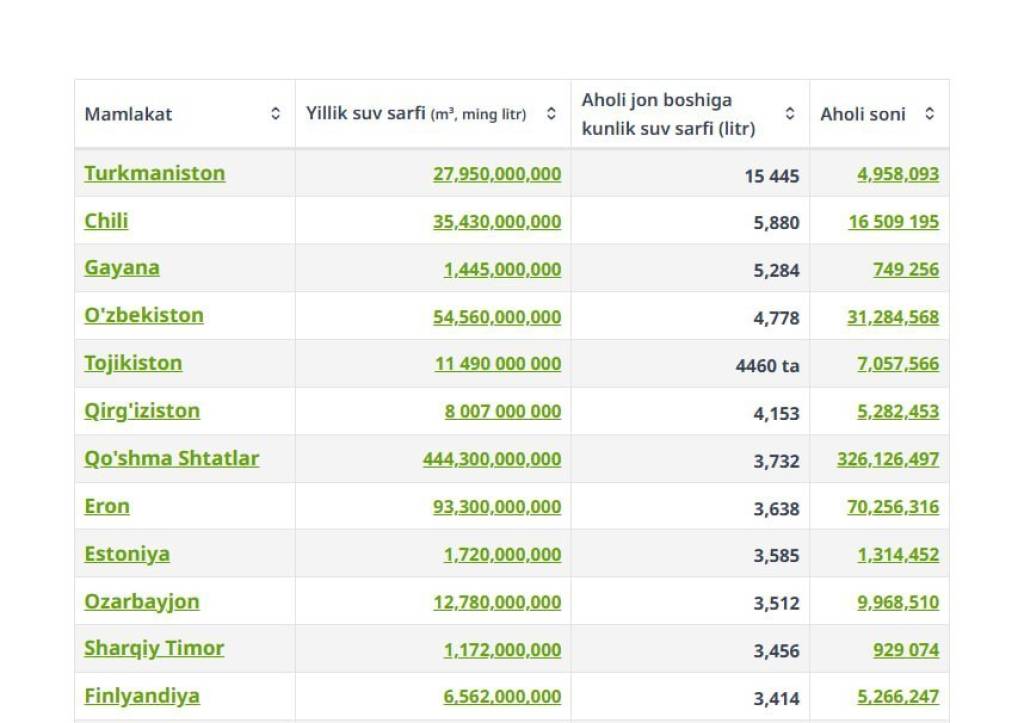Screen dimensions: 1024x723
Task: Open Qirg'iziston country link
Action: pyautogui.click(x=142, y=411)
